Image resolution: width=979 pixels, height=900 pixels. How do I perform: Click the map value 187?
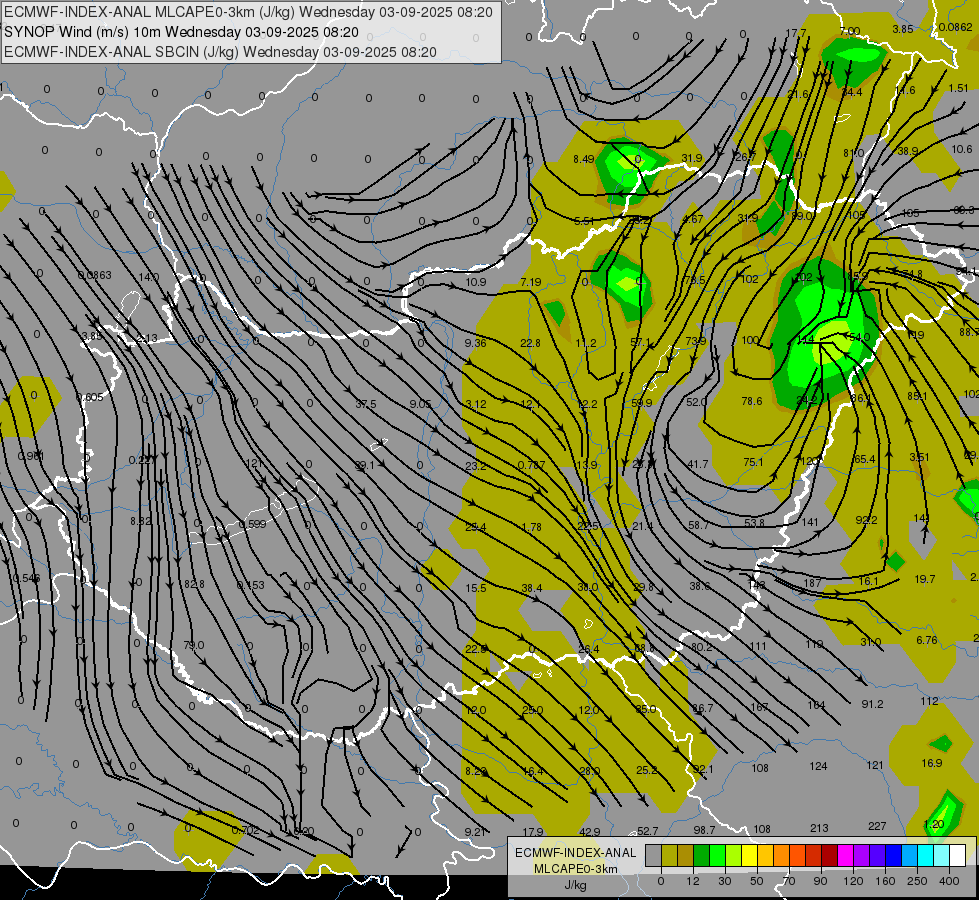812,583
